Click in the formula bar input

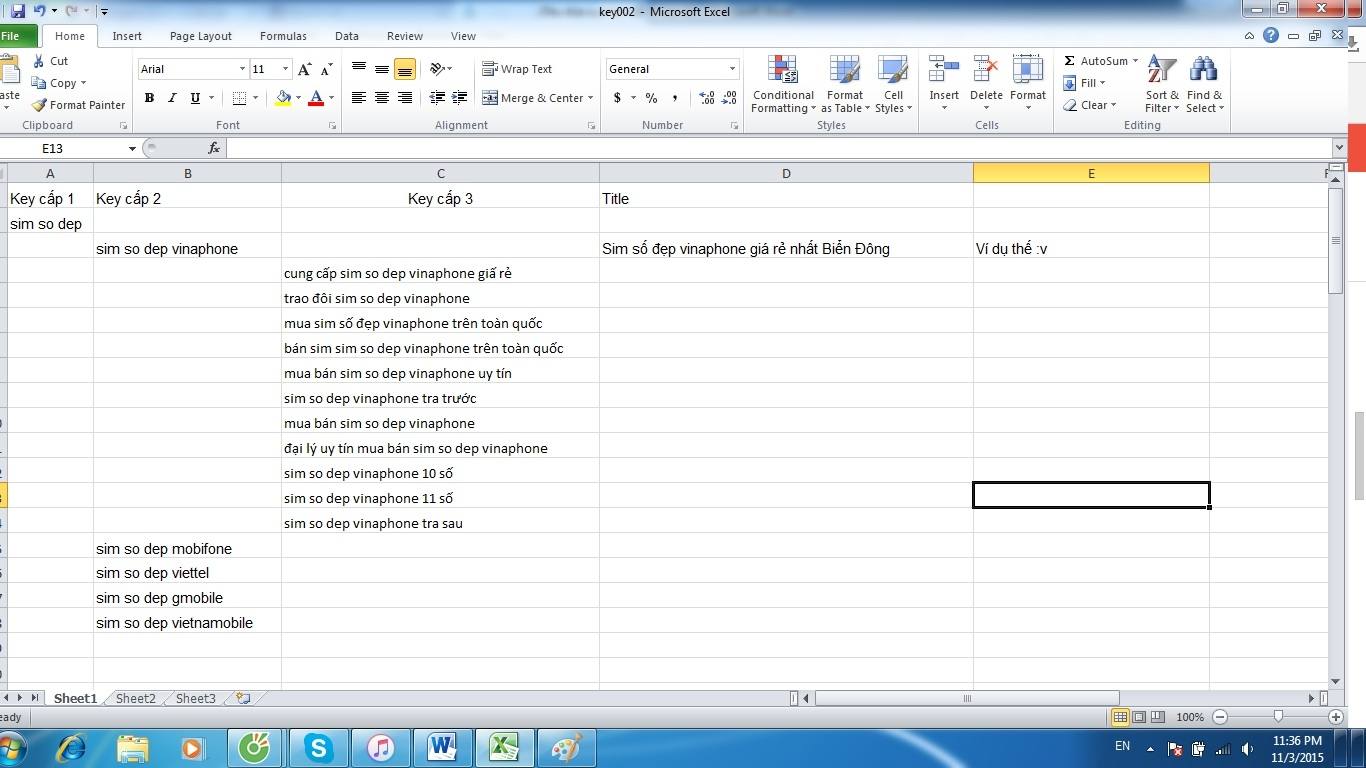[x=780, y=148]
